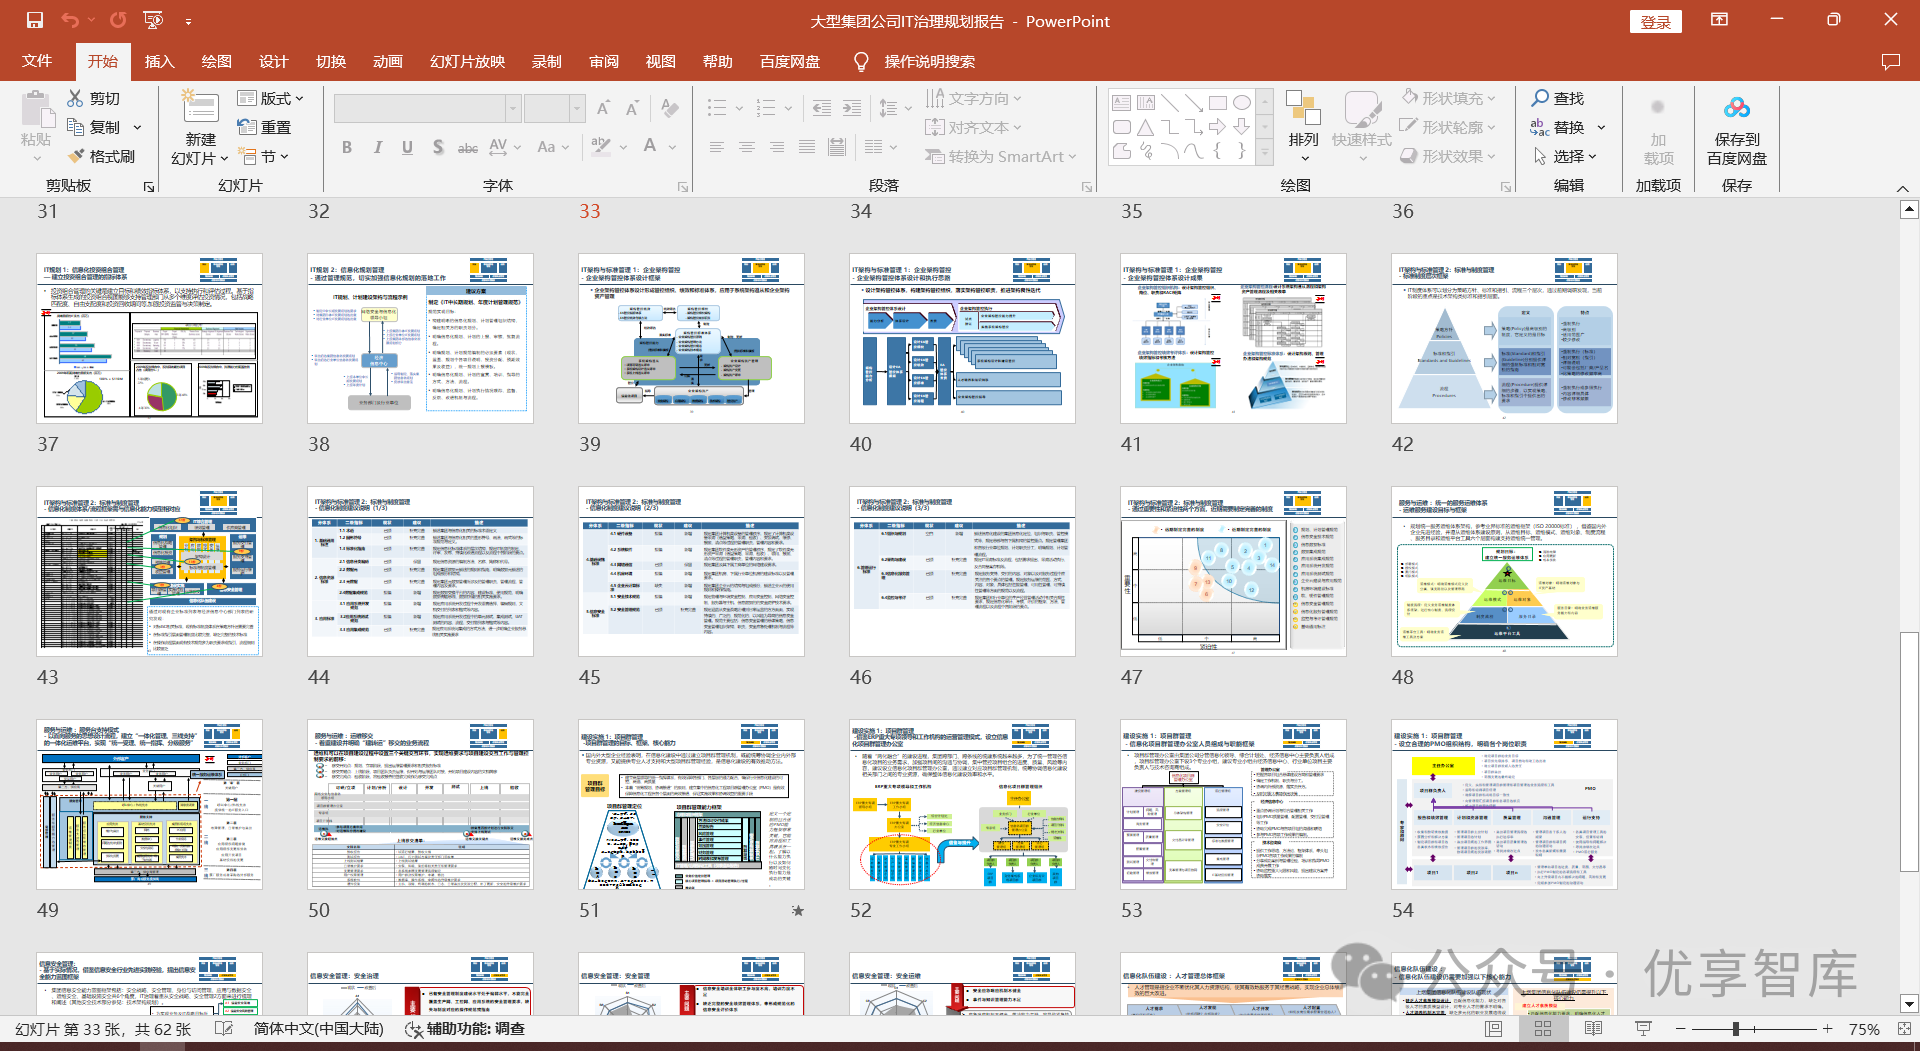Switch to Normal view icon in status bar
The width and height of the screenshot is (1920, 1051).
(1494, 1029)
